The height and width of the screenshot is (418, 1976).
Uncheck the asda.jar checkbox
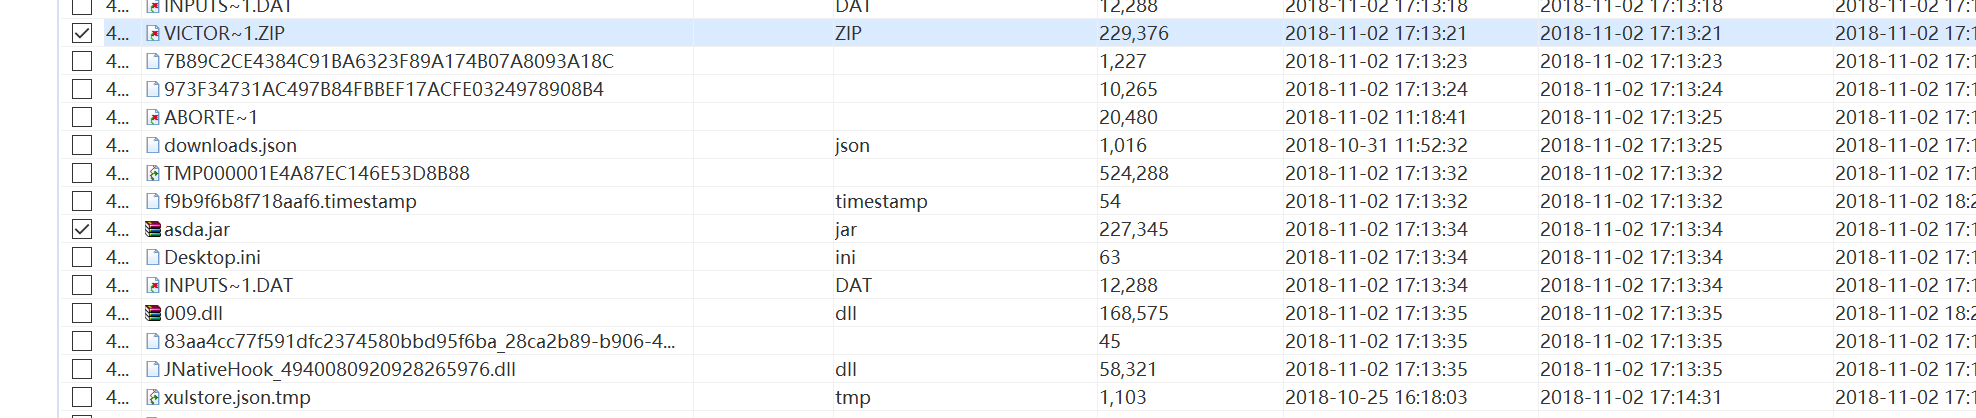(x=82, y=229)
